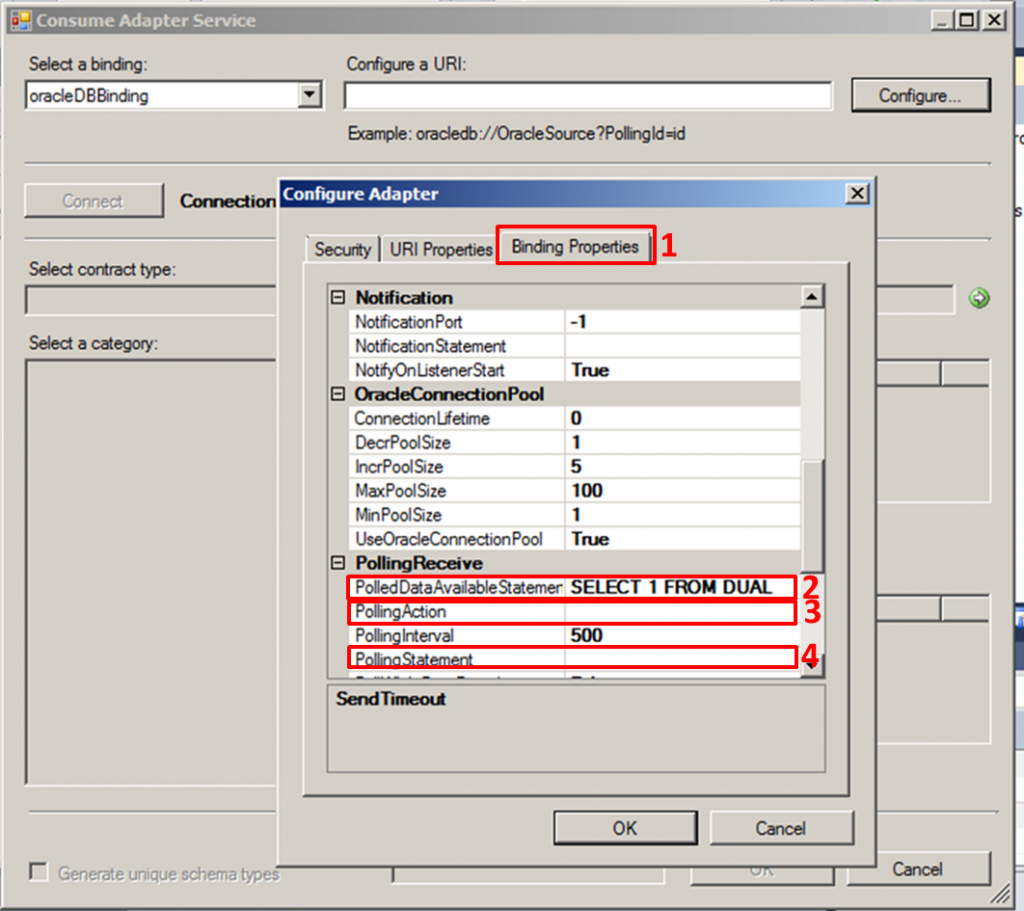1024x911 pixels.
Task: Select the ConnectionLifetime property name
Action: click(x=422, y=419)
